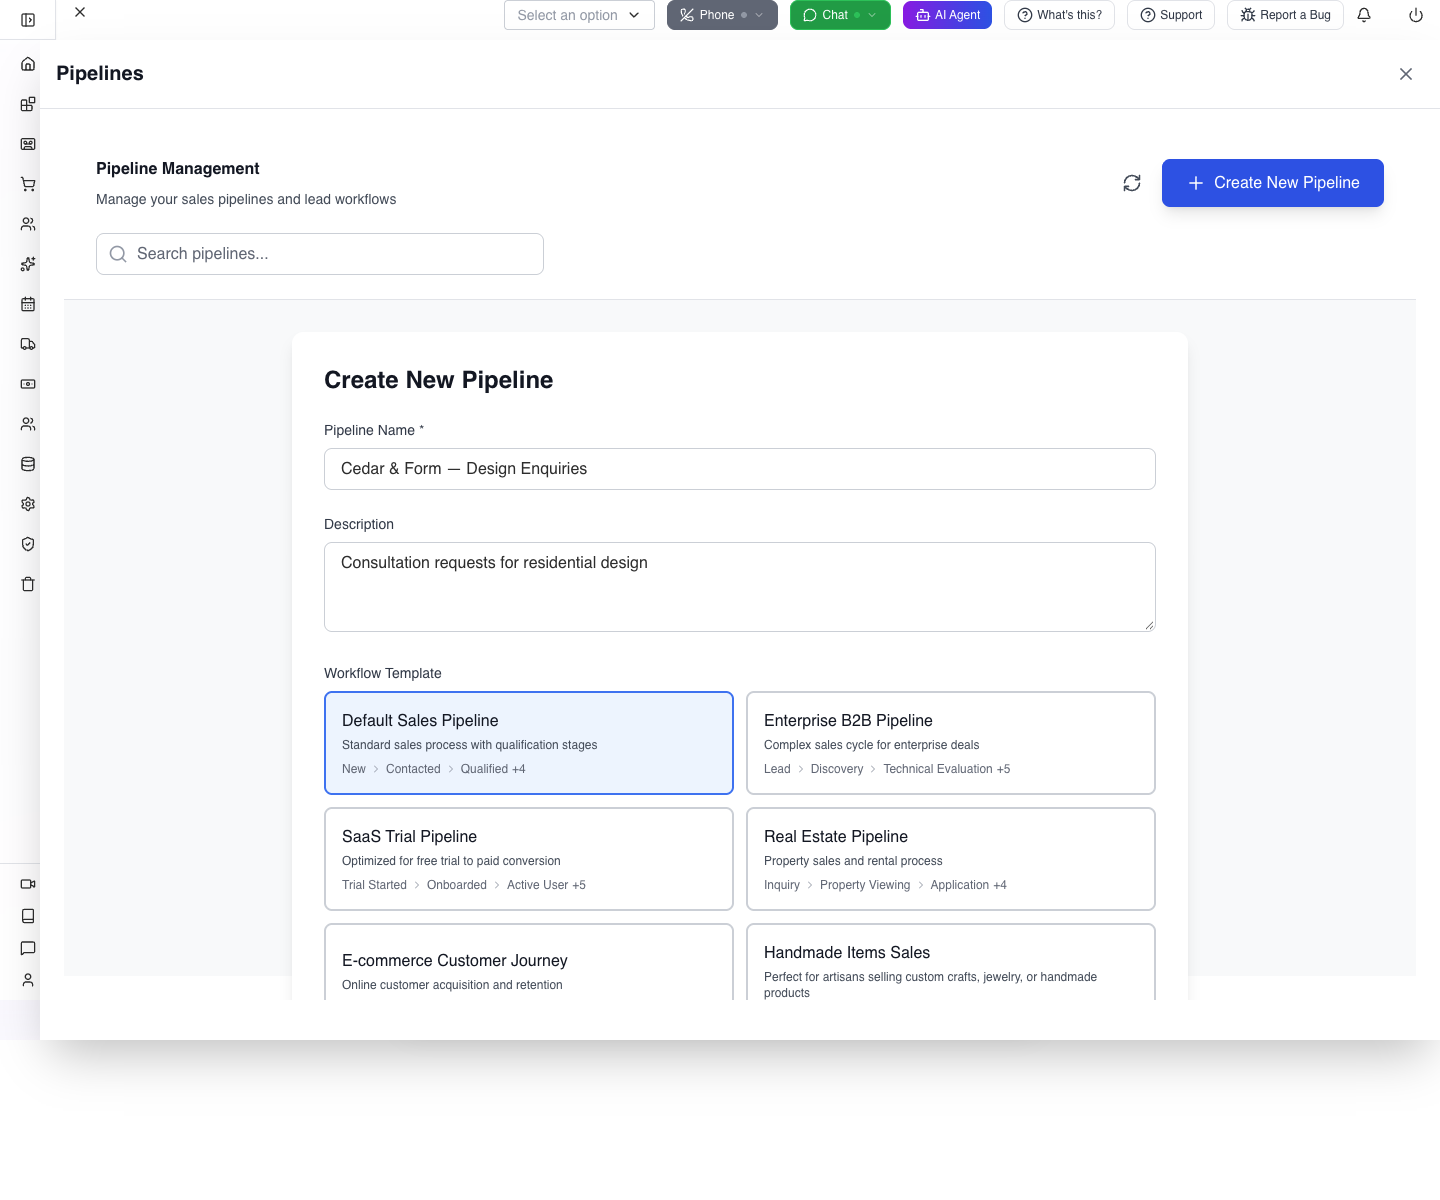Open the book documentation sidebar icon
Screen dimensions: 1440x1200
[28, 916]
